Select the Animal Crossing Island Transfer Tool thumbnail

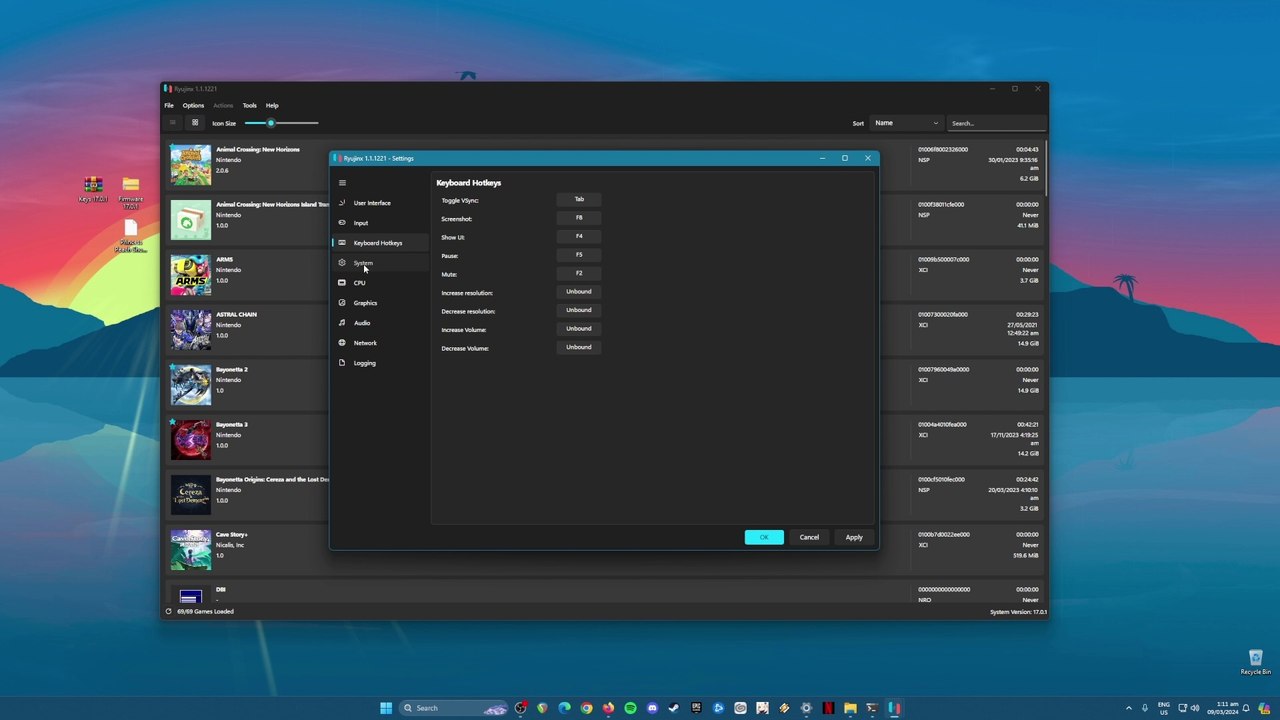pyautogui.click(x=190, y=220)
